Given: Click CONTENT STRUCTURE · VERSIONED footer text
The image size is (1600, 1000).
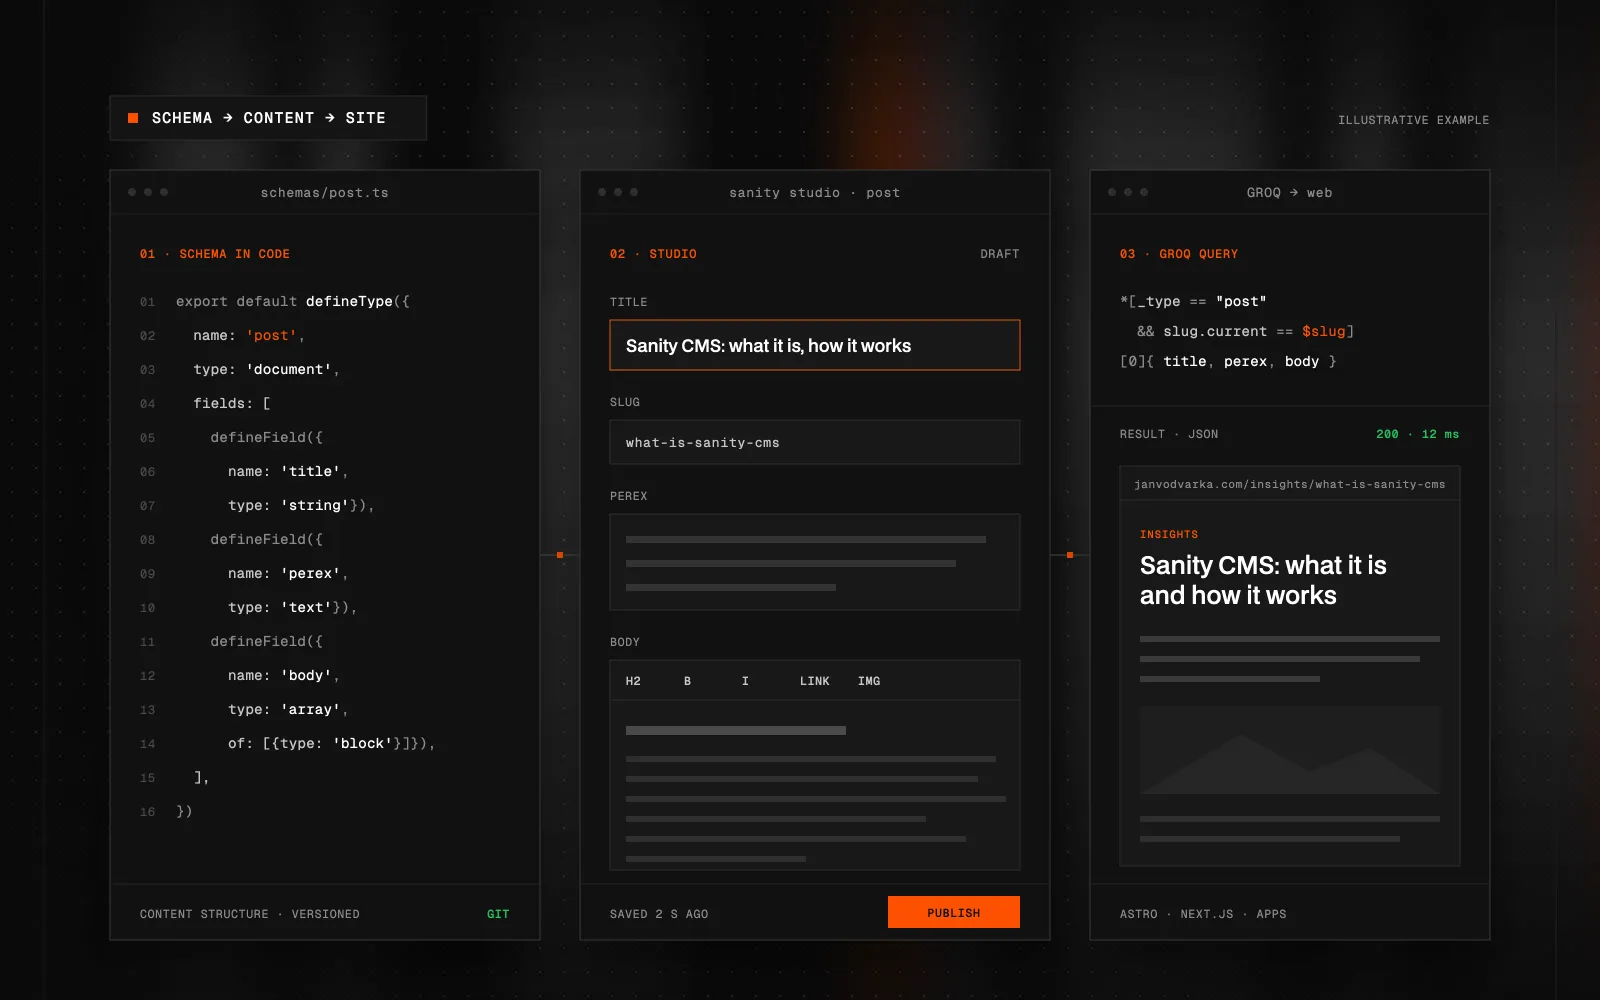Looking at the screenshot, I should 250,914.
